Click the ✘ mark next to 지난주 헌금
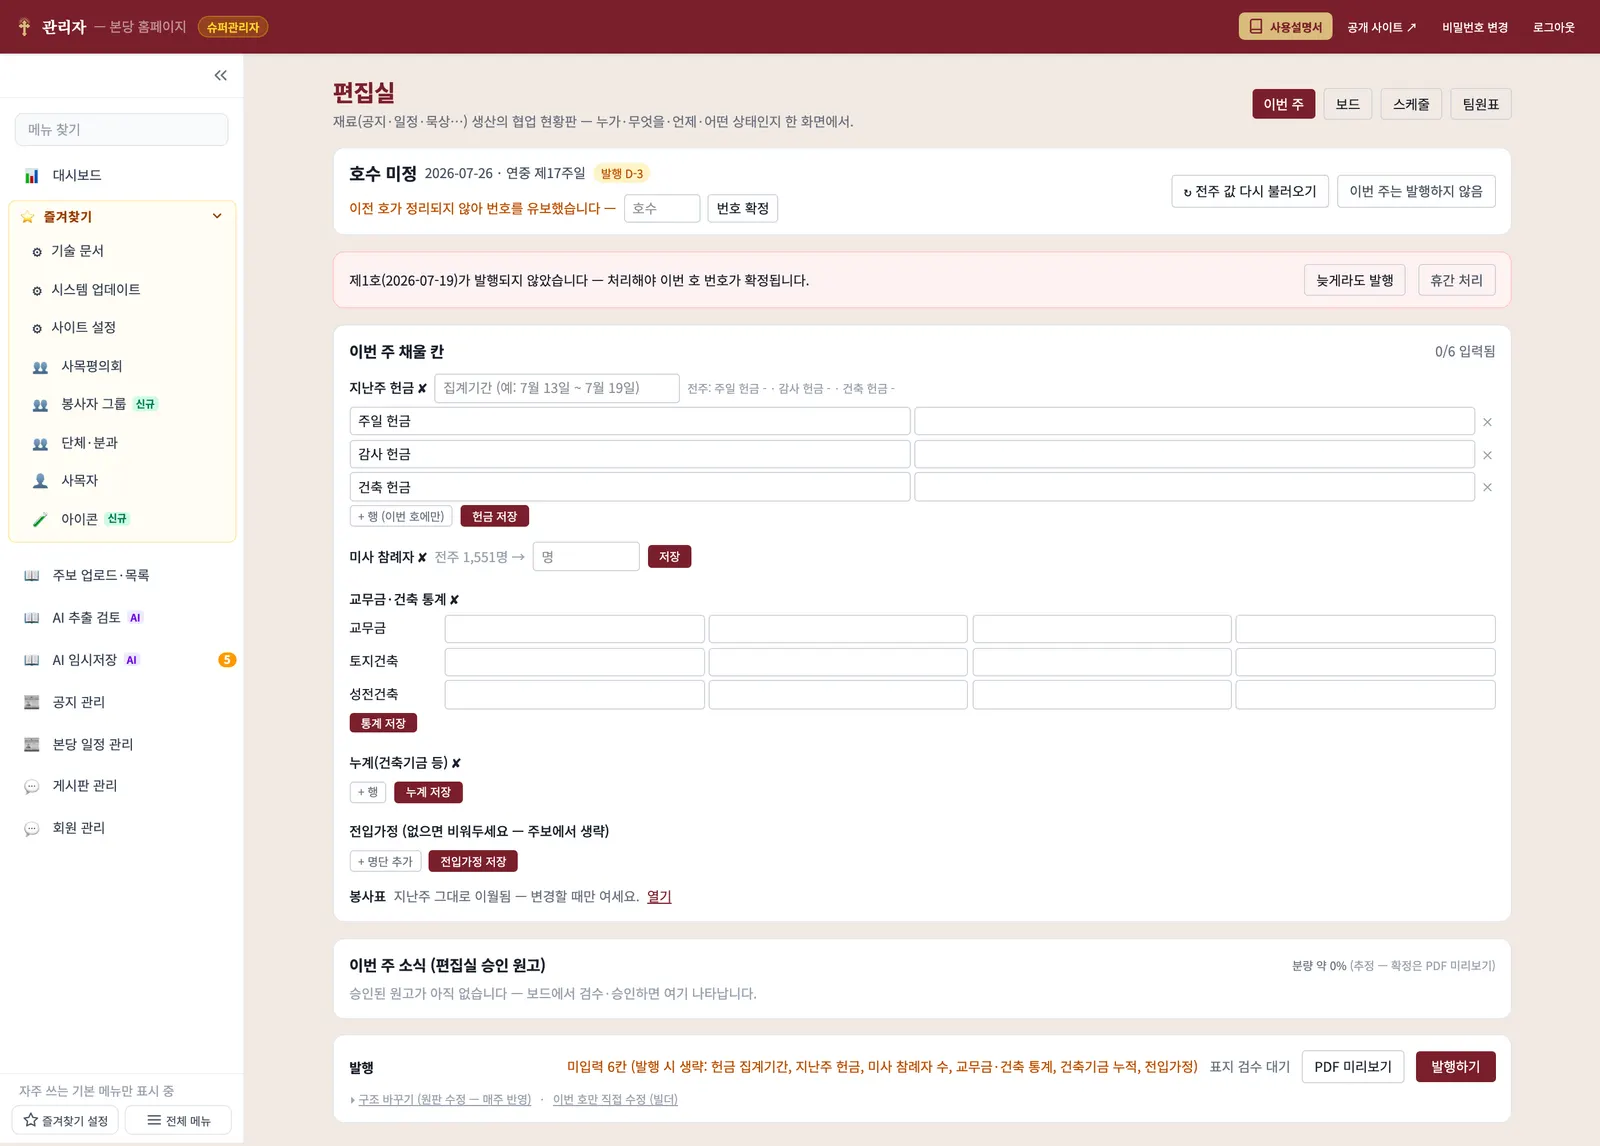 (x=422, y=389)
